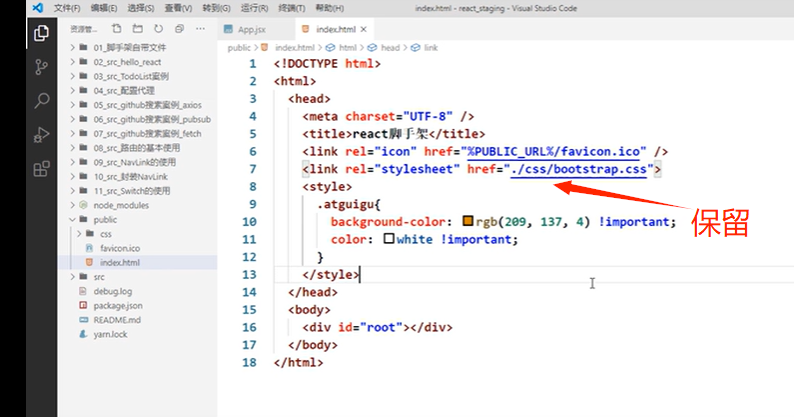Image resolution: width=794 pixels, height=417 pixels.
Task: Select the 06_src_github搜索案例_pubsub folder
Action: pos(138,119)
